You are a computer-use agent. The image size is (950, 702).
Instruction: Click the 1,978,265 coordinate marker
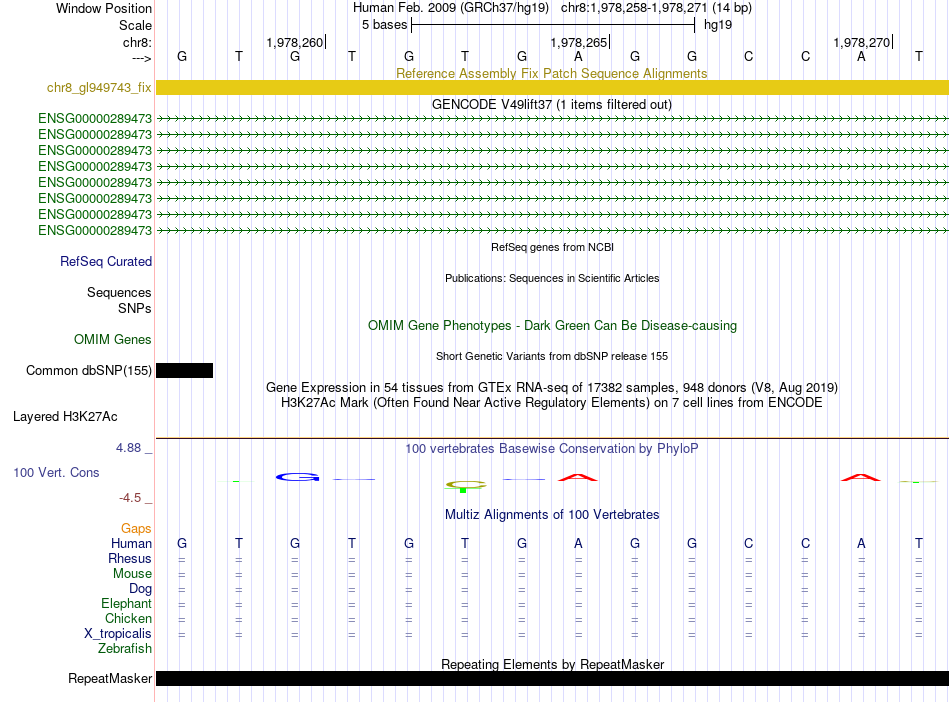(579, 42)
